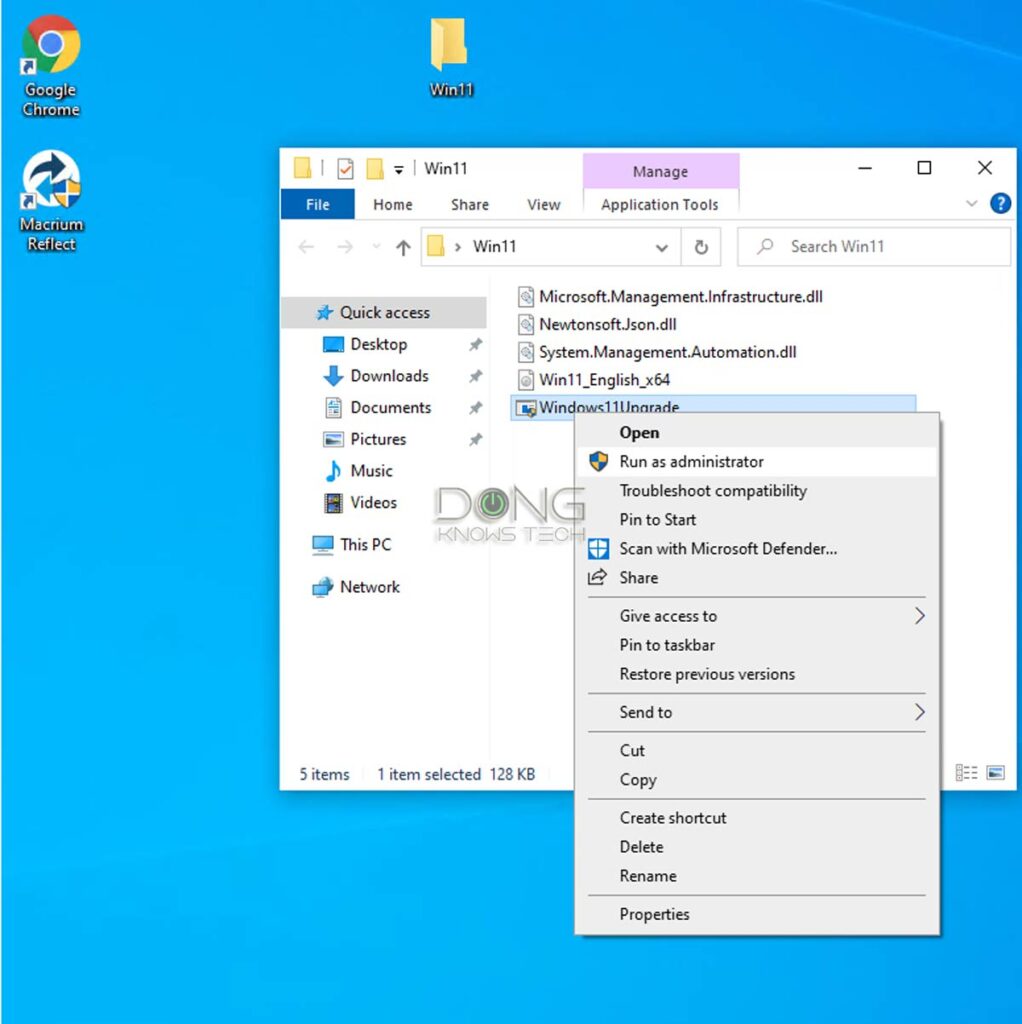Screen dimensions: 1022x1024
Task: Open Desktop in the navigation pane
Action: (378, 344)
